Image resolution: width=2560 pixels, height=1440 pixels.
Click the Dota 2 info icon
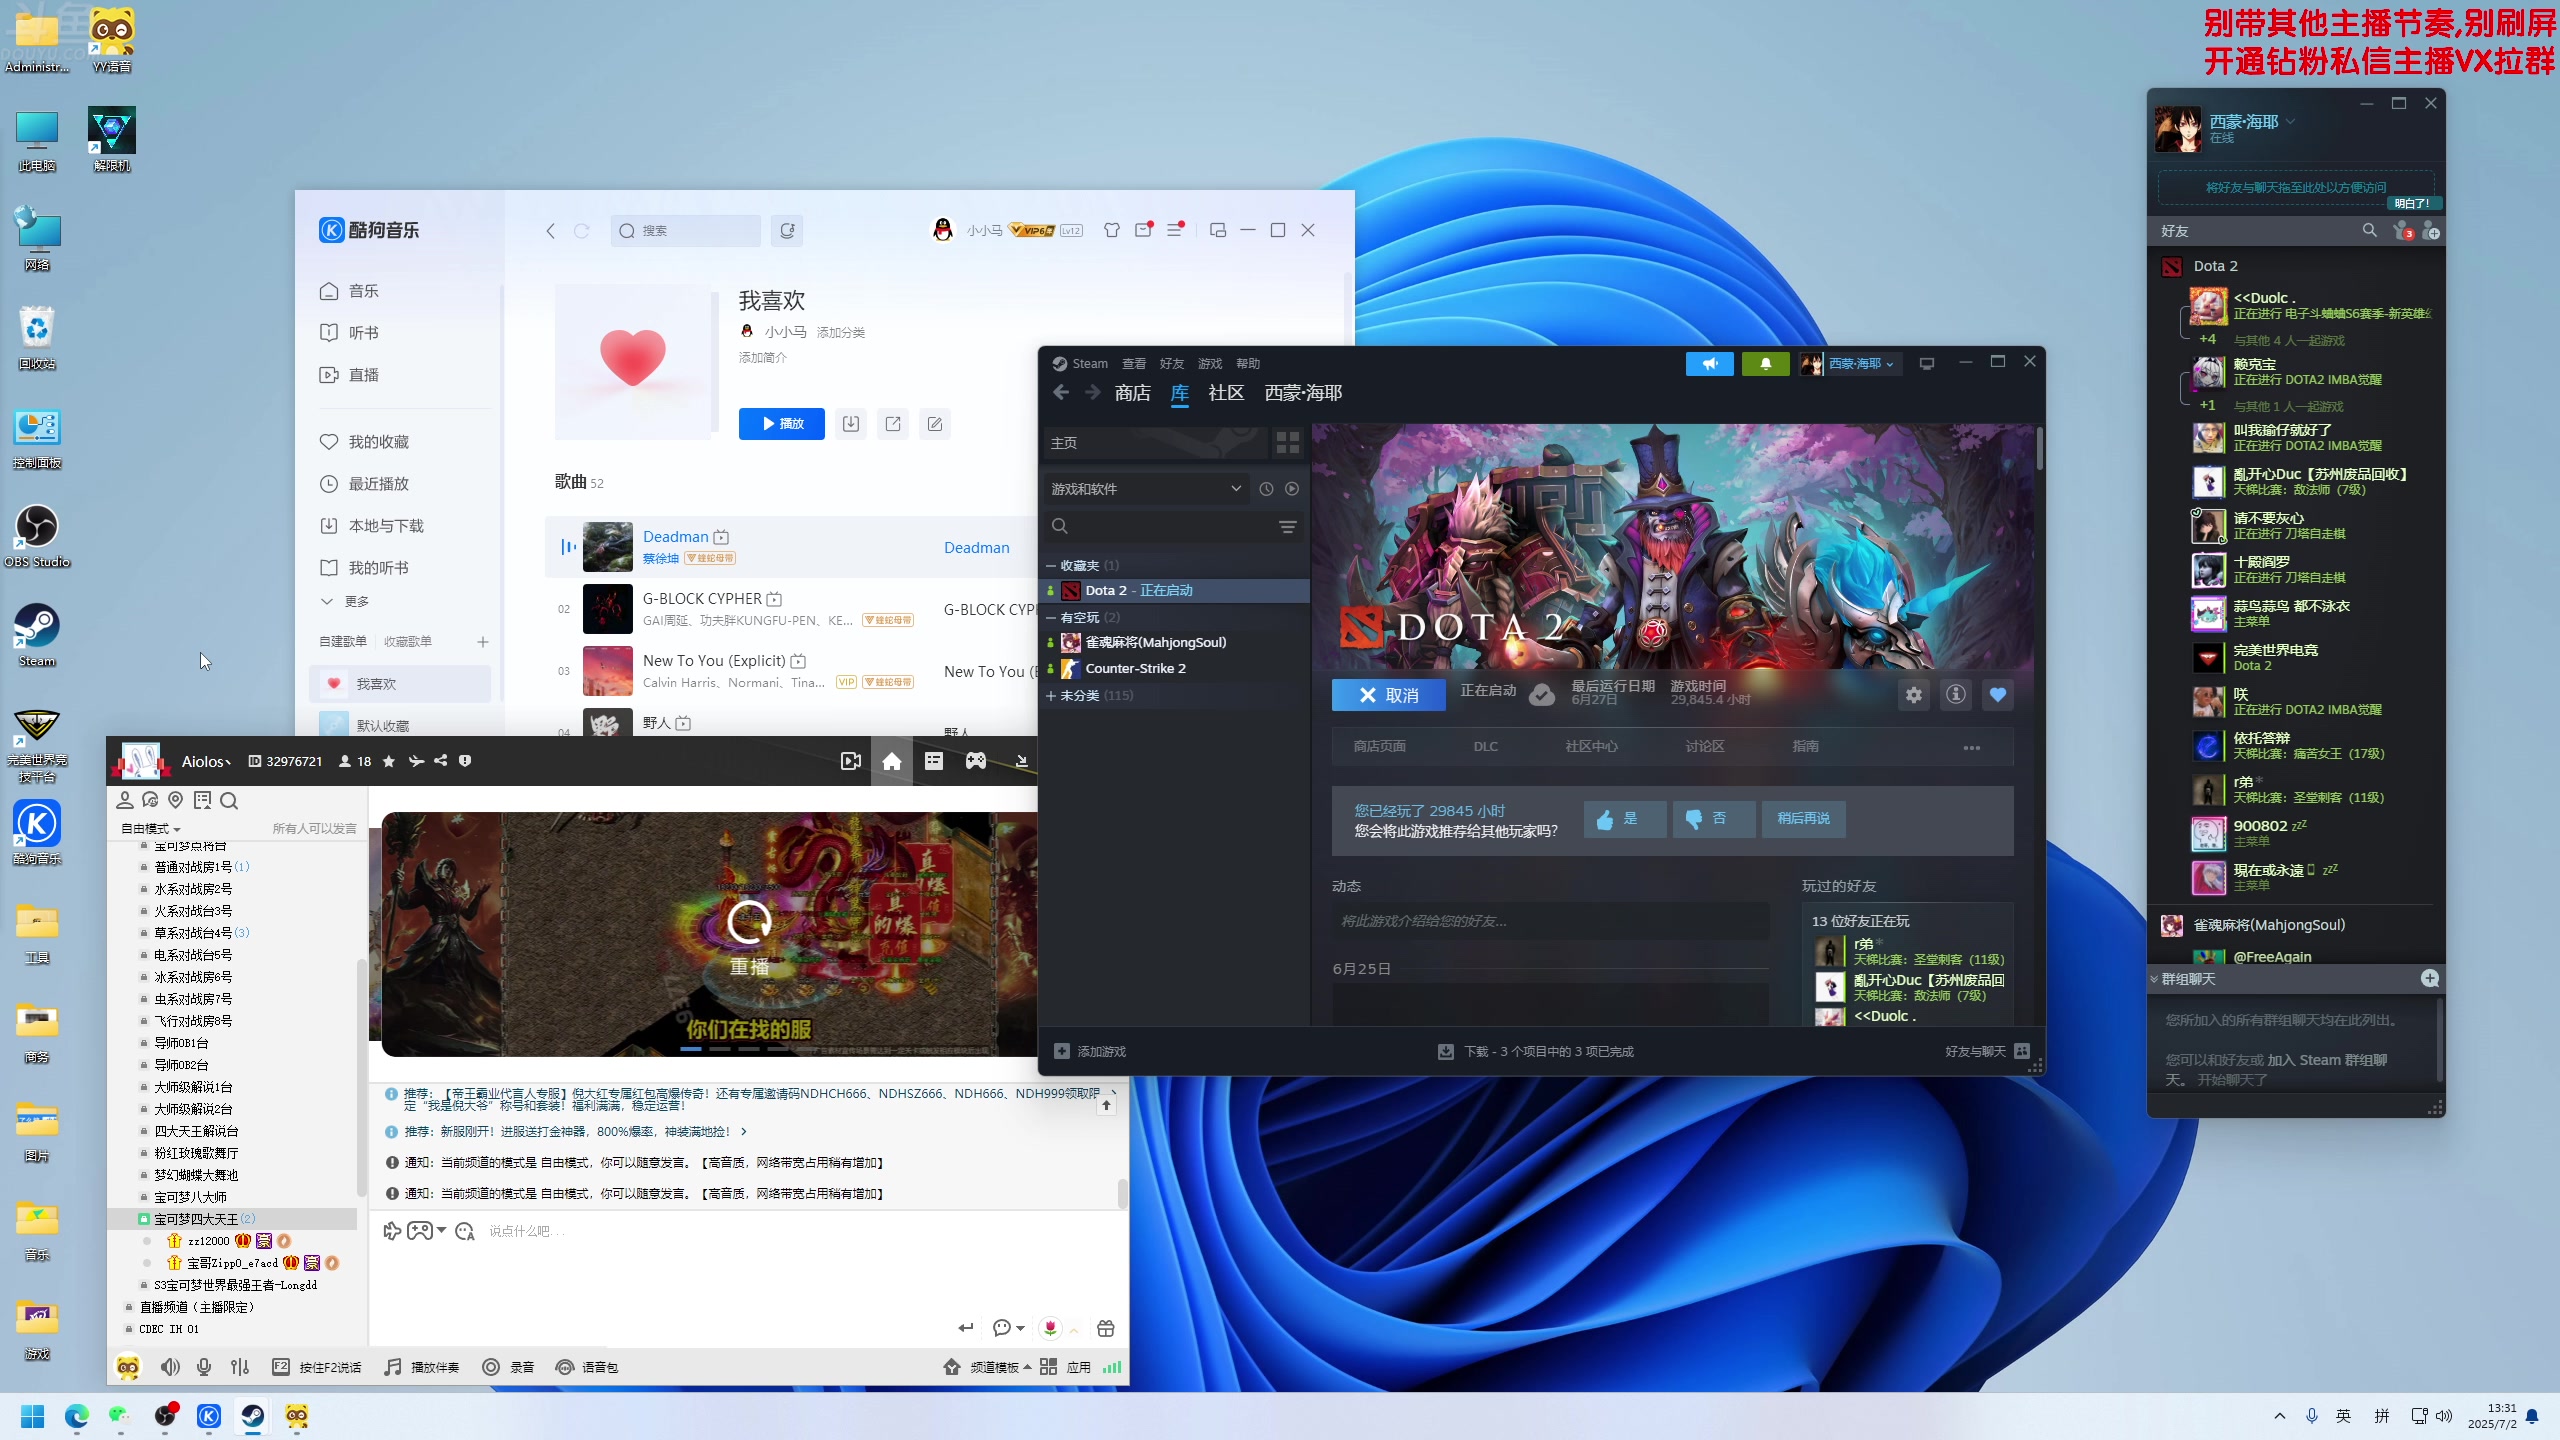pyautogui.click(x=1955, y=695)
